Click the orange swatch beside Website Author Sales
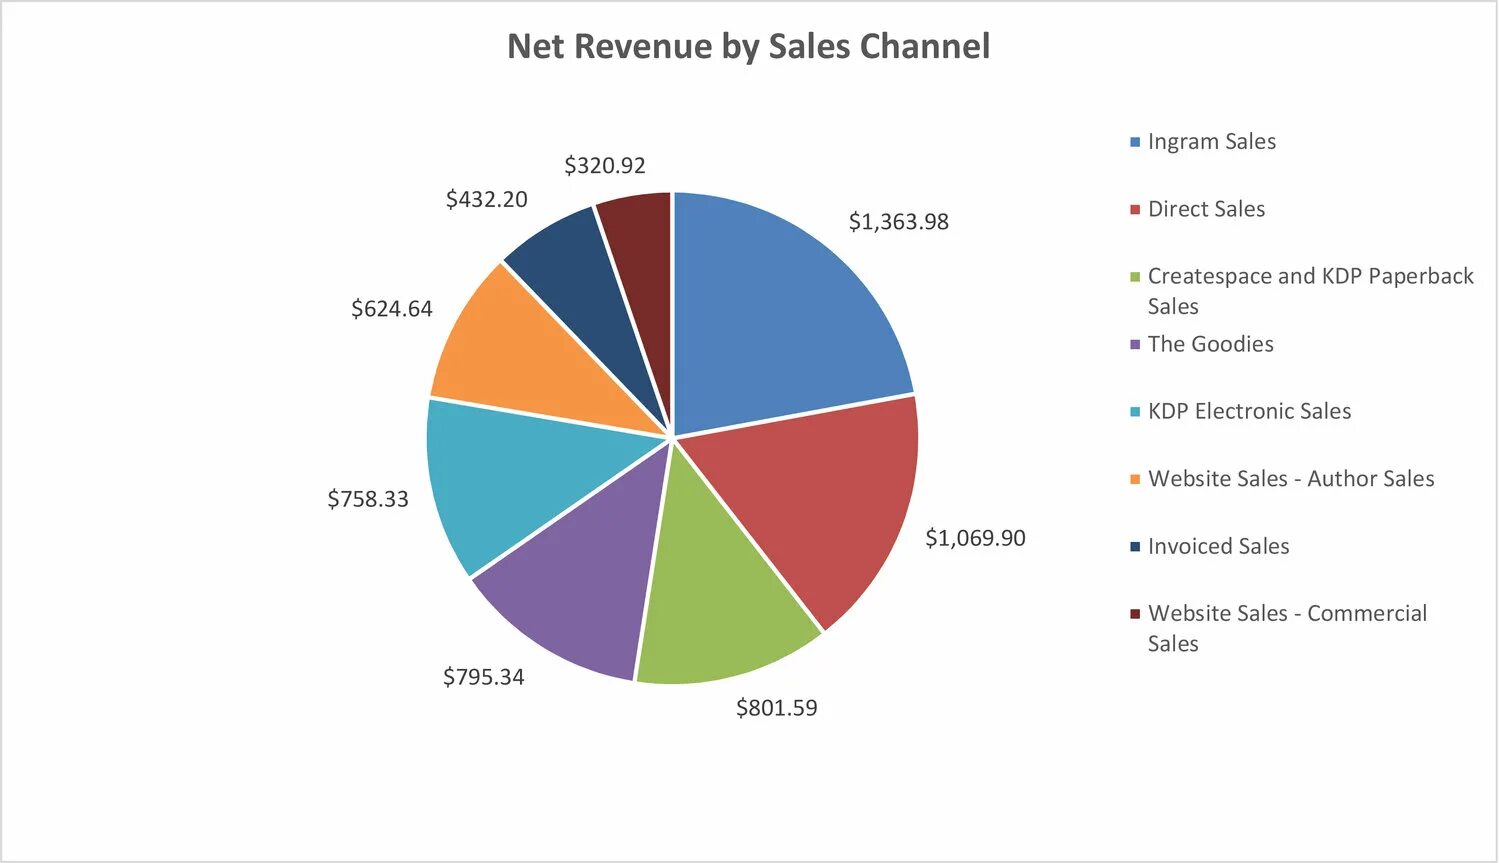Screen dimensions: 1500x863 point(1135,479)
